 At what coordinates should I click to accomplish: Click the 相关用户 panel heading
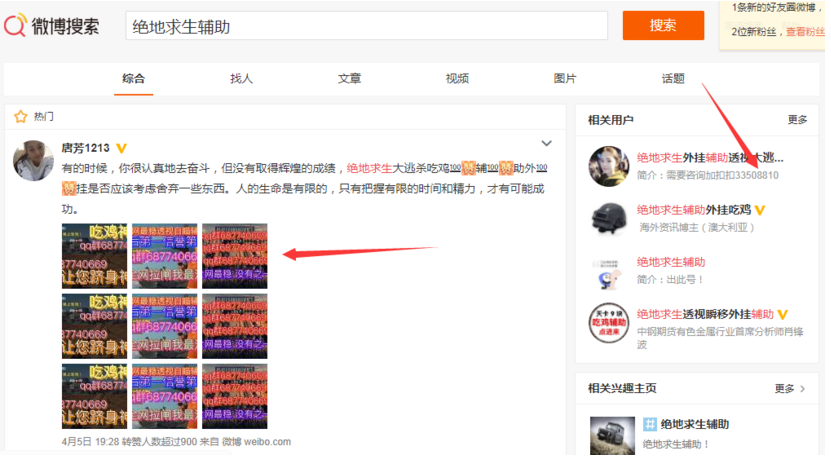point(611,120)
